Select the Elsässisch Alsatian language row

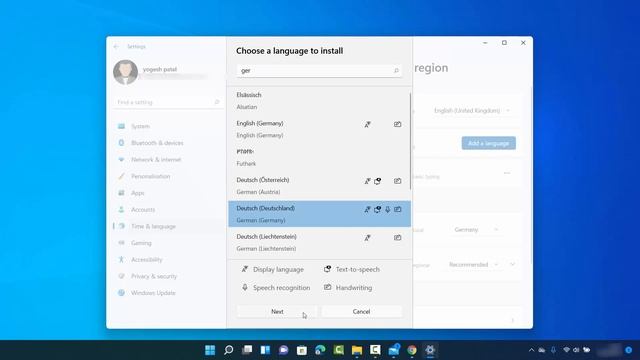pos(319,101)
